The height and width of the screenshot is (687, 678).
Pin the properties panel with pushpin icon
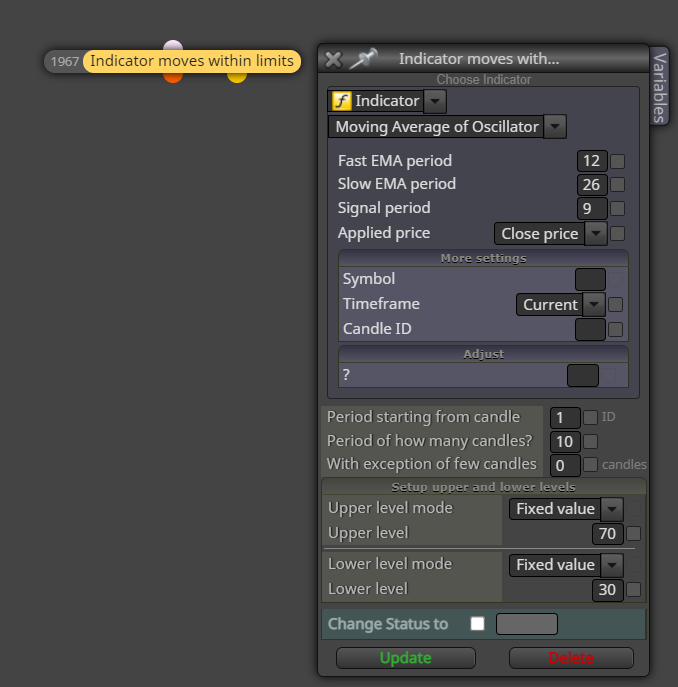(x=363, y=59)
